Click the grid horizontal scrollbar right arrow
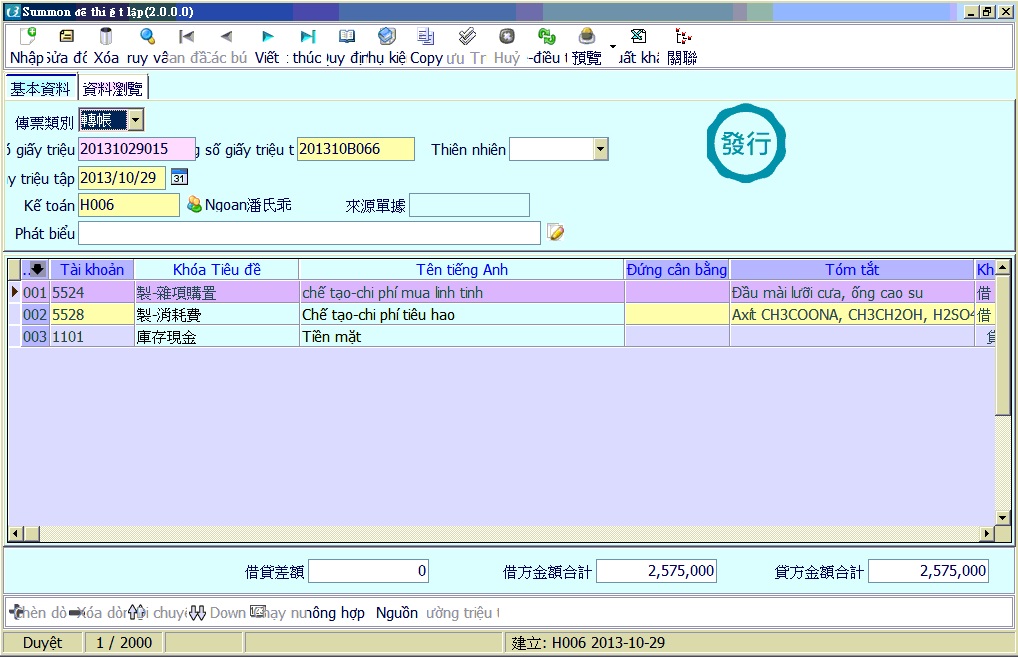The width and height of the screenshot is (1018, 657). (x=987, y=534)
